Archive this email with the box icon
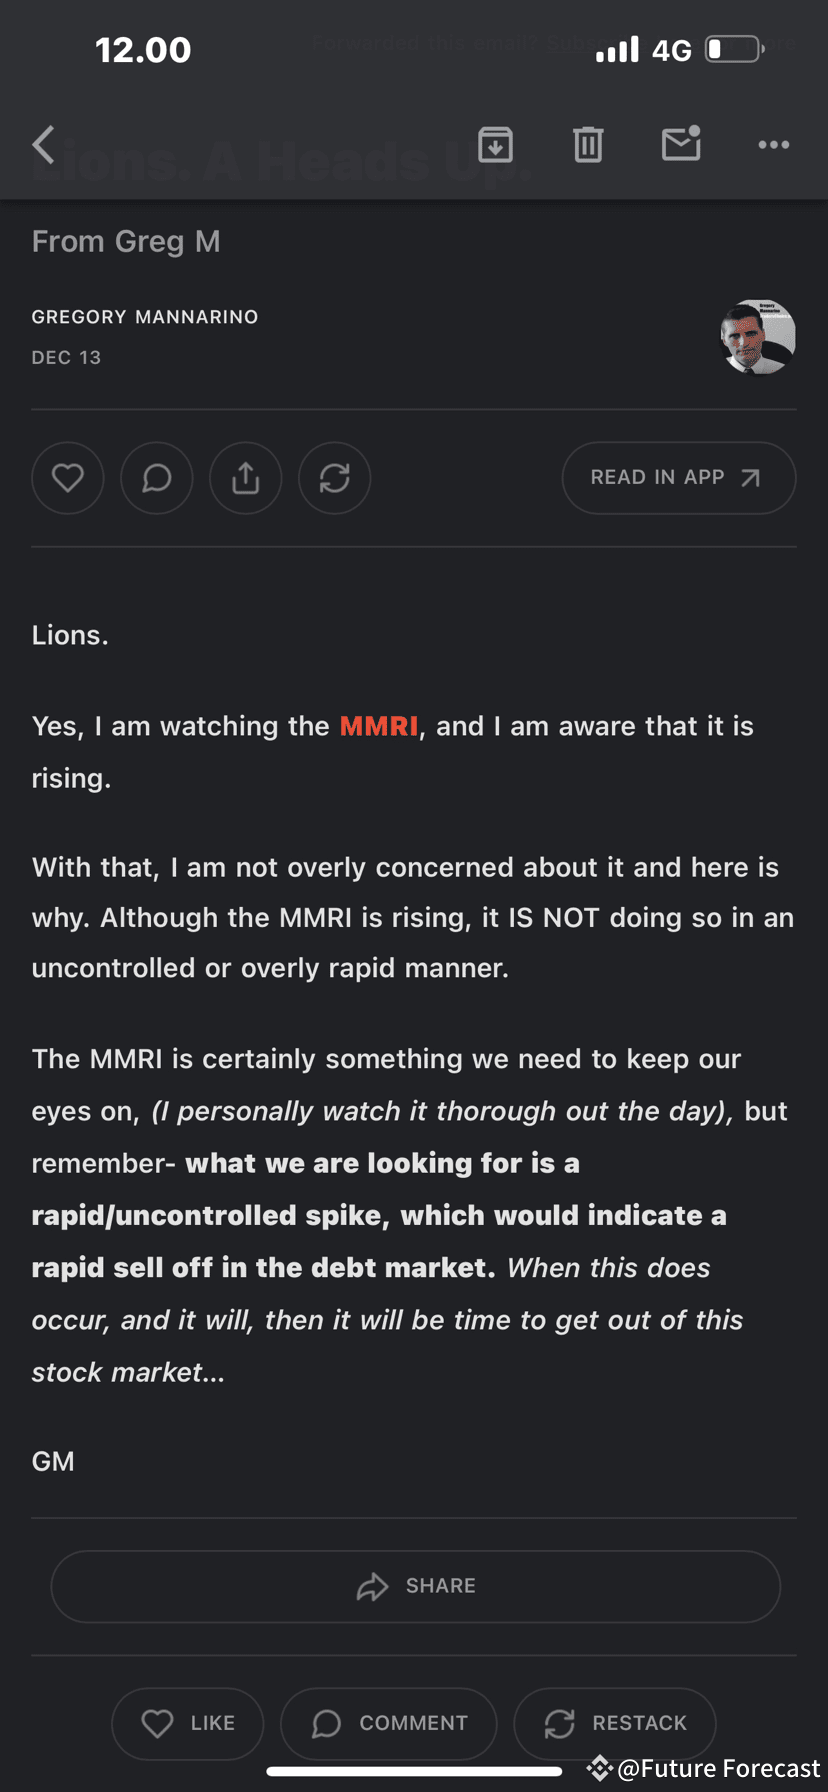Viewport: 828px width, 1792px height. click(x=495, y=145)
